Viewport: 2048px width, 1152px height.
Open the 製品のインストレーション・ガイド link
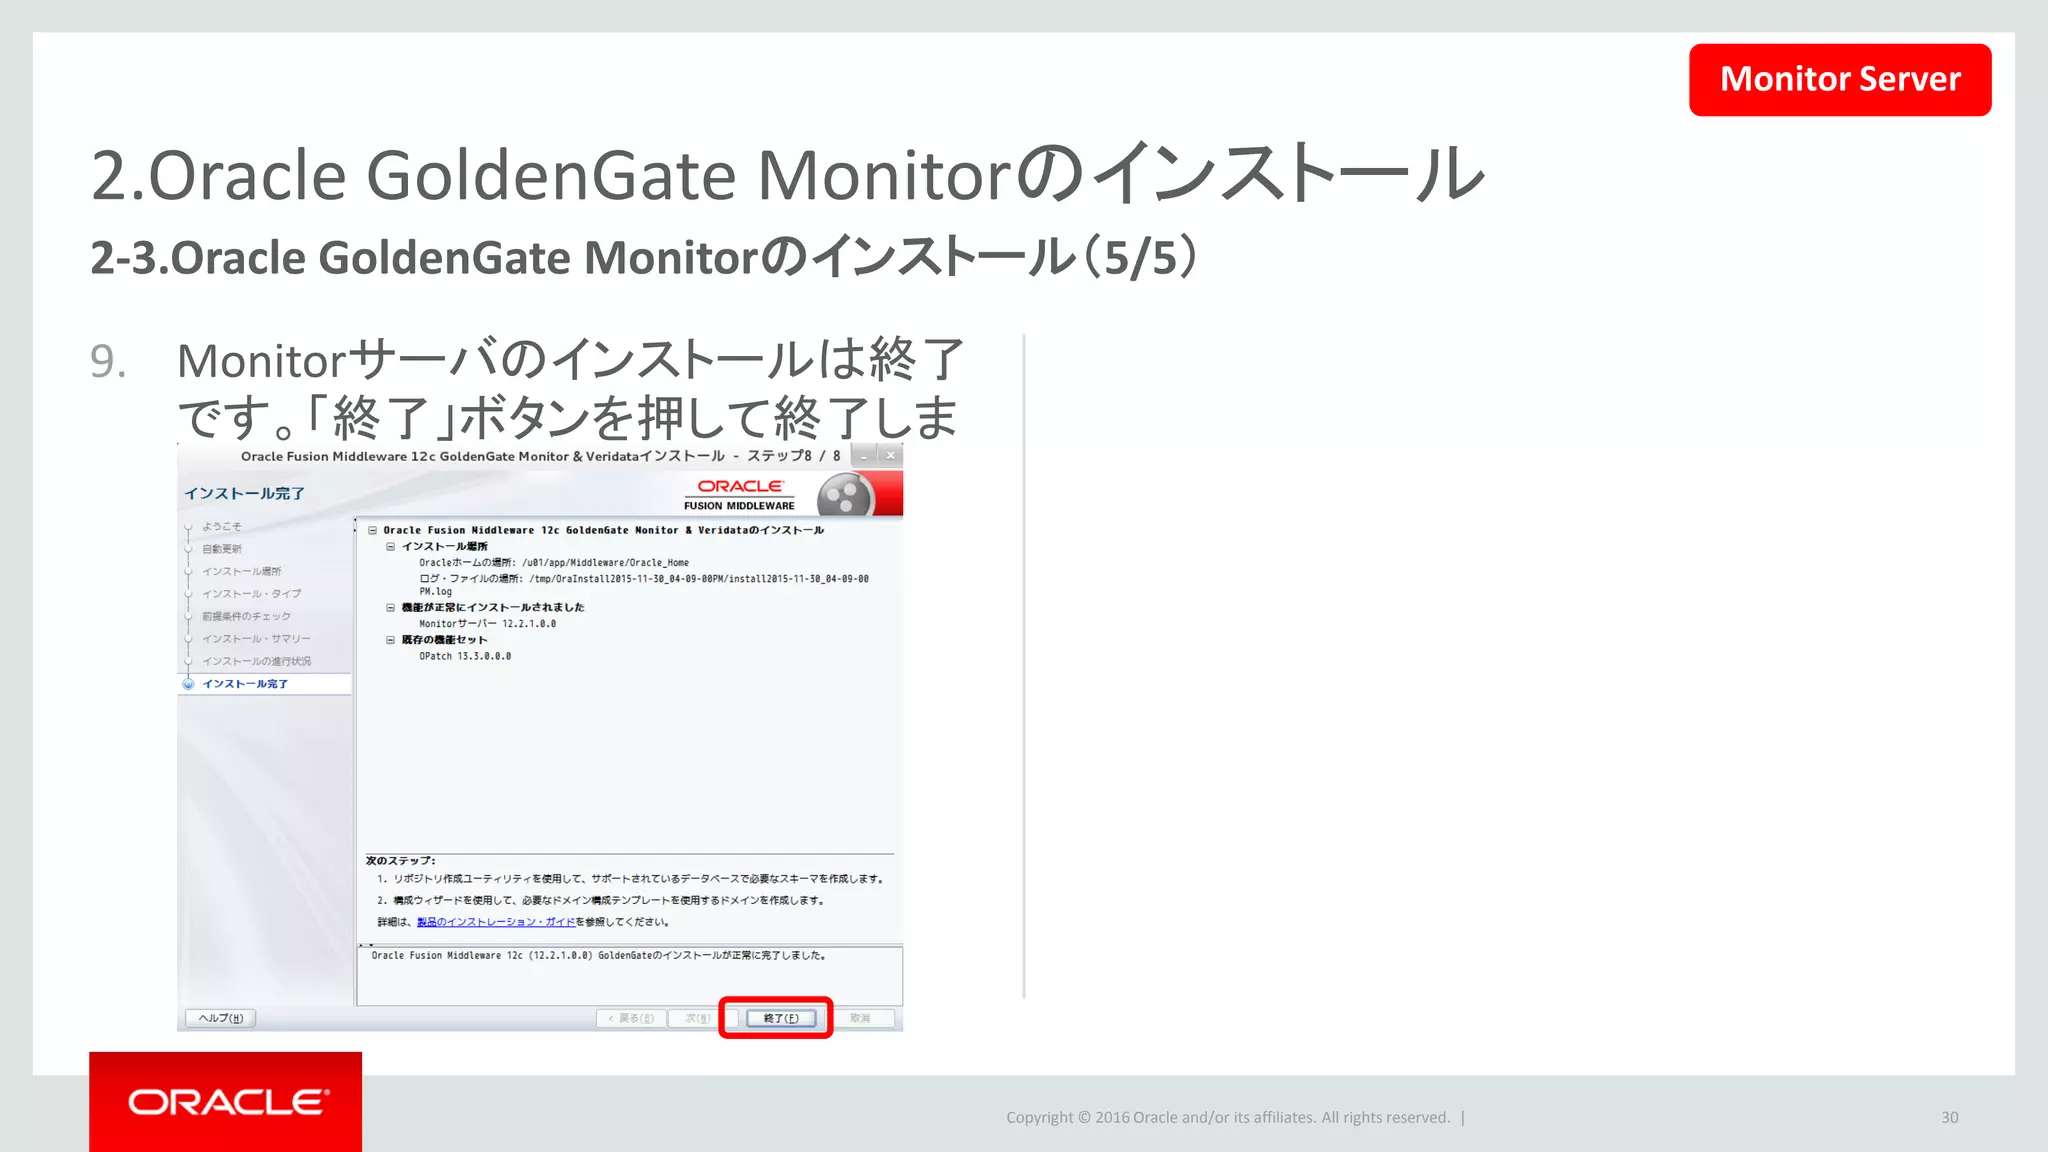pos(496,922)
